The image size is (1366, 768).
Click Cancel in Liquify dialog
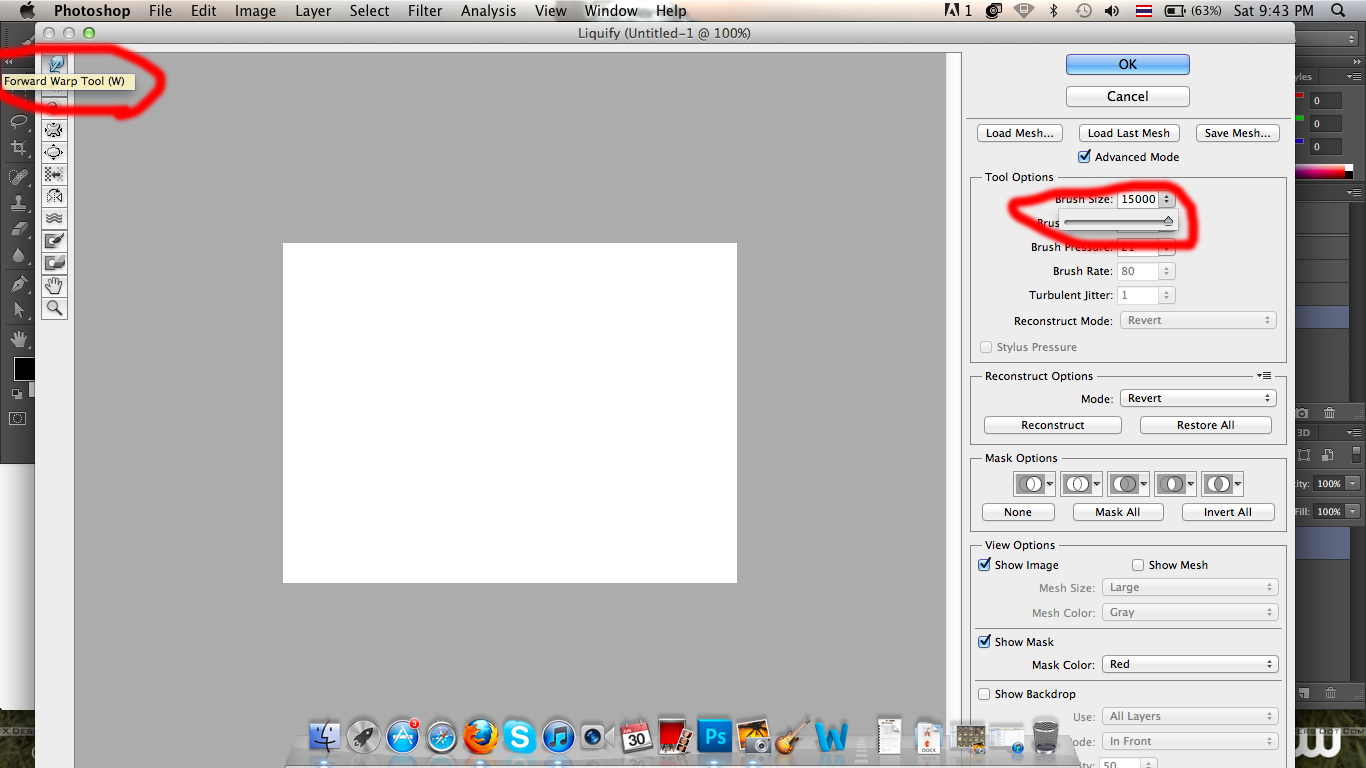click(x=1128, y=96)
